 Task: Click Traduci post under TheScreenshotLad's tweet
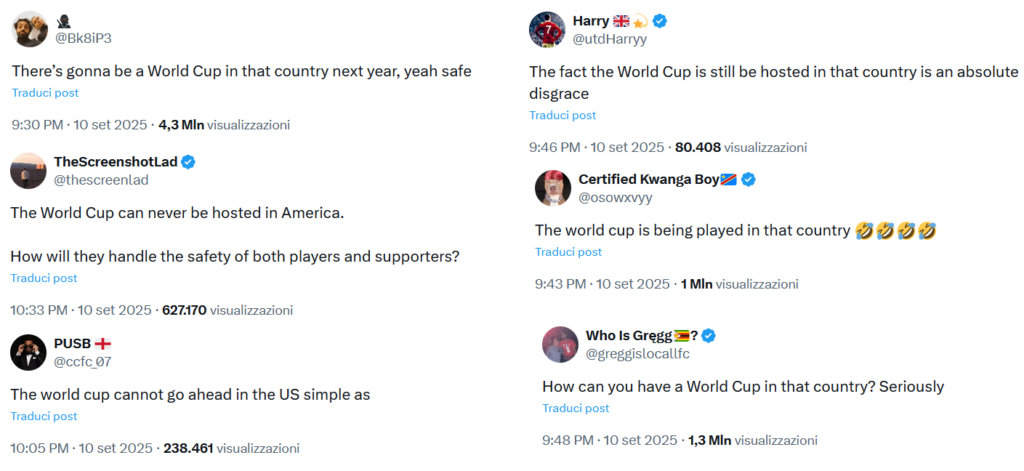click(x=44, y=278)
